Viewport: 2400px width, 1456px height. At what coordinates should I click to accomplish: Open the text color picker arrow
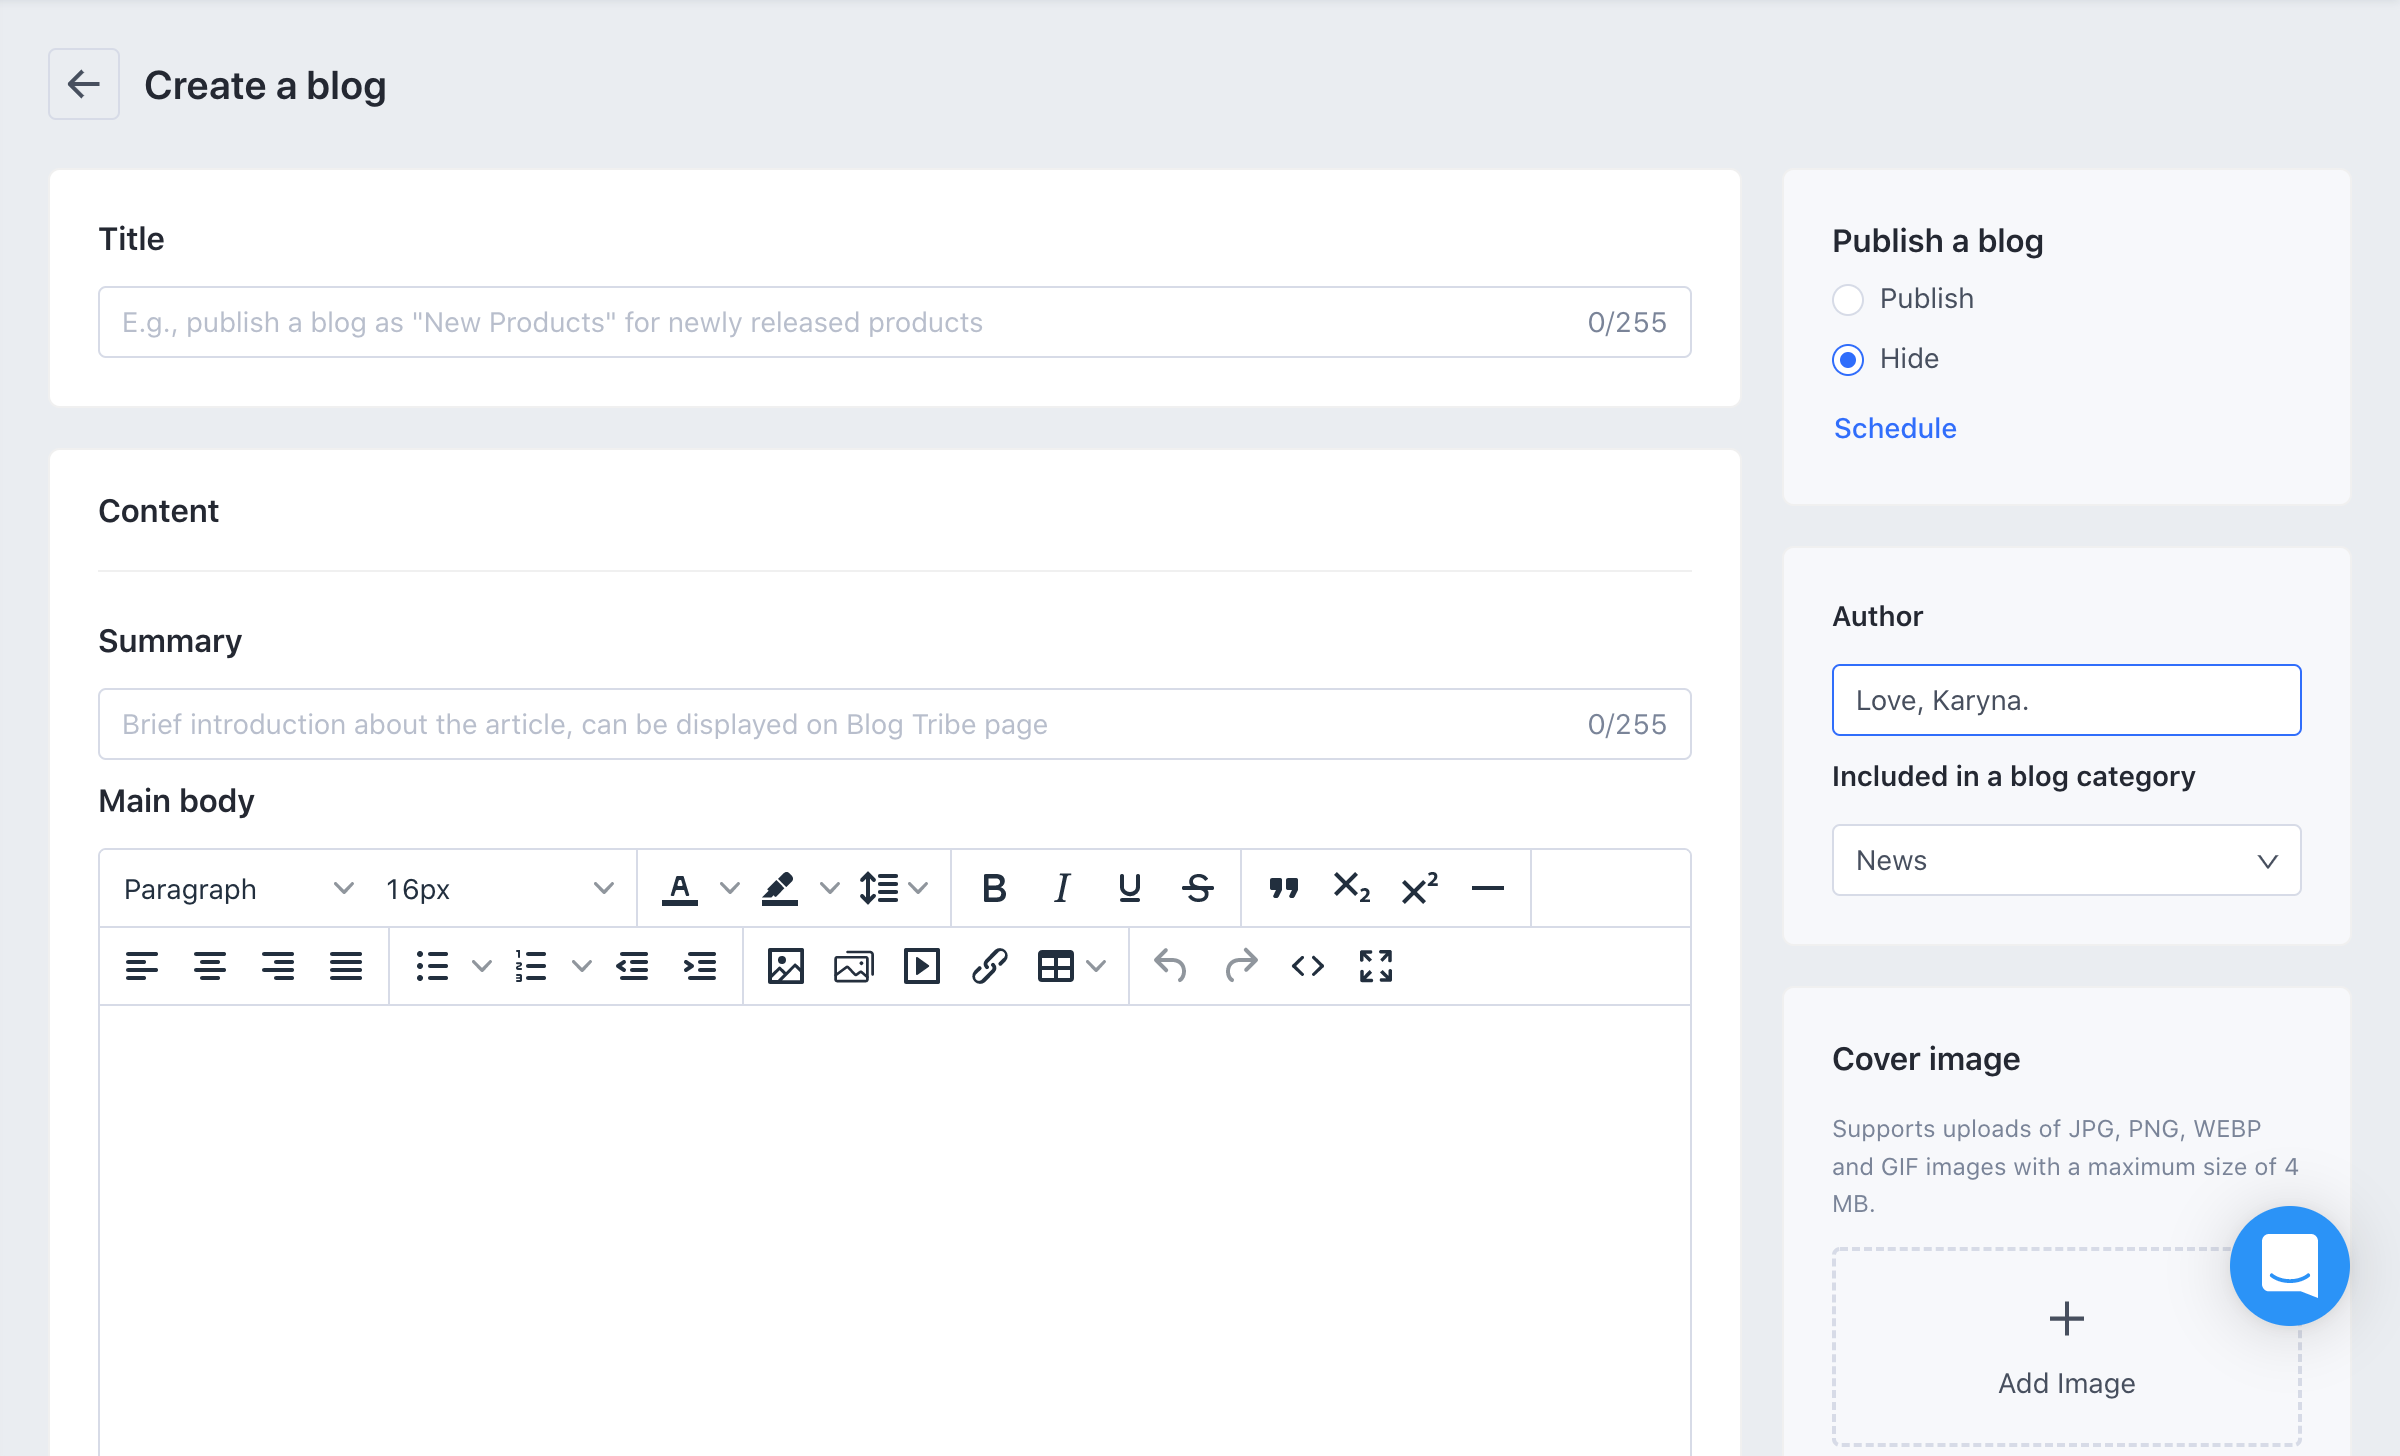point(730,888)
